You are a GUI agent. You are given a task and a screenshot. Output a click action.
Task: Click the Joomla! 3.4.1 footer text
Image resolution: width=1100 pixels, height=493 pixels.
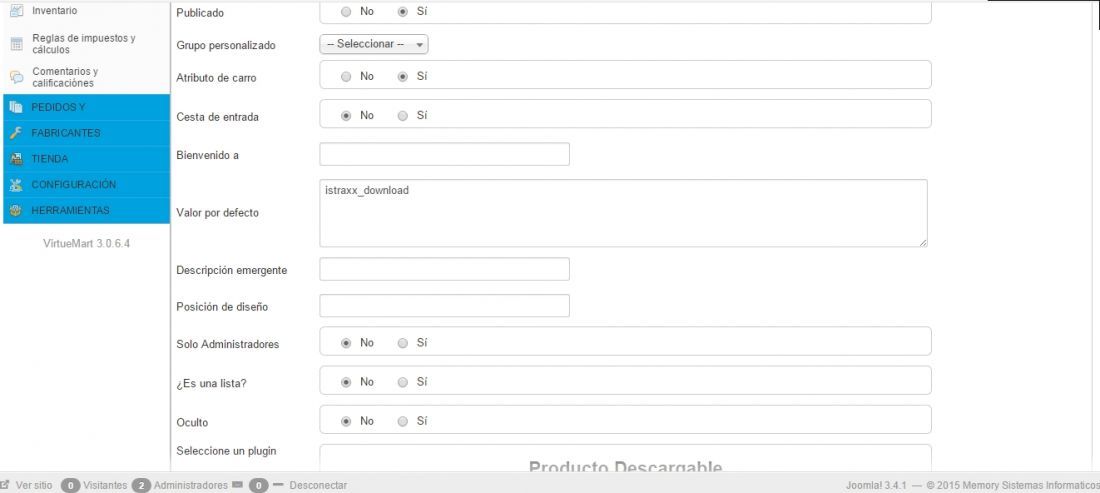[877, 485]
